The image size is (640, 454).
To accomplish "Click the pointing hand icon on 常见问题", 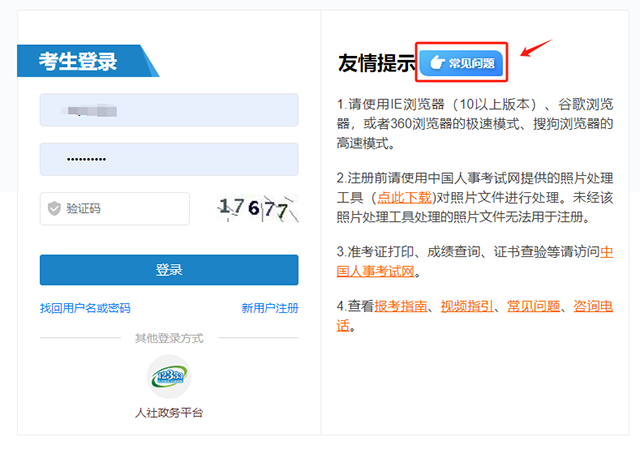I will point(437,63).
